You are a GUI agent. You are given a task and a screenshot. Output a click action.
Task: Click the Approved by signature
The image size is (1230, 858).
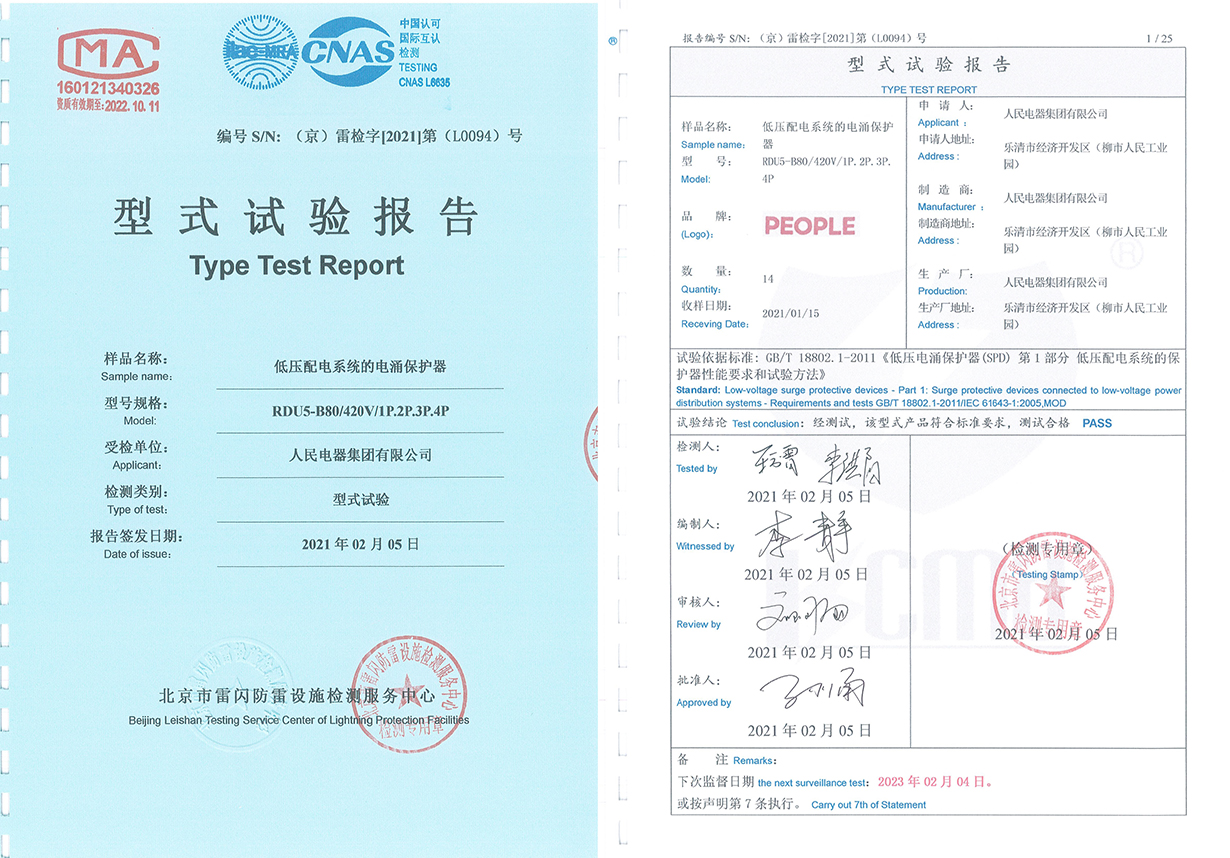coord(811,692)
